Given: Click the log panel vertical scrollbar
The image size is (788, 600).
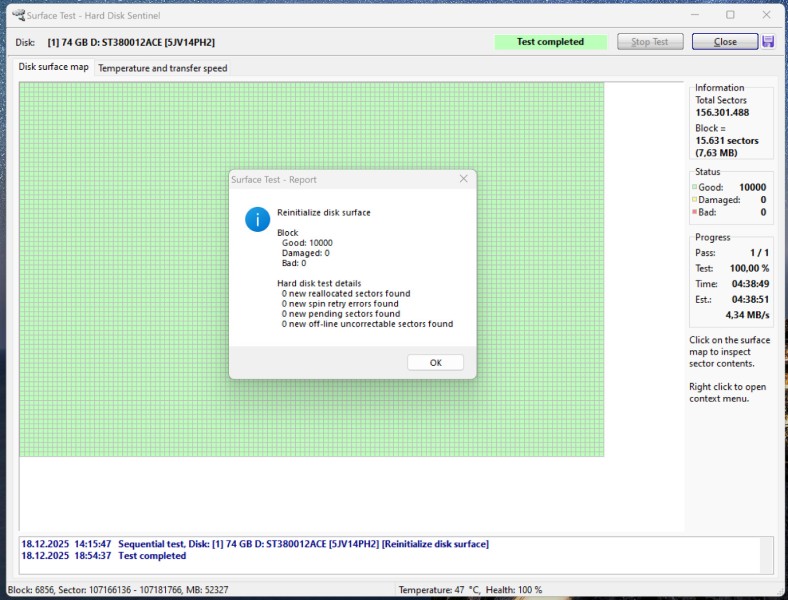Looking at the screenshot, I should click(x=766, y=554).
